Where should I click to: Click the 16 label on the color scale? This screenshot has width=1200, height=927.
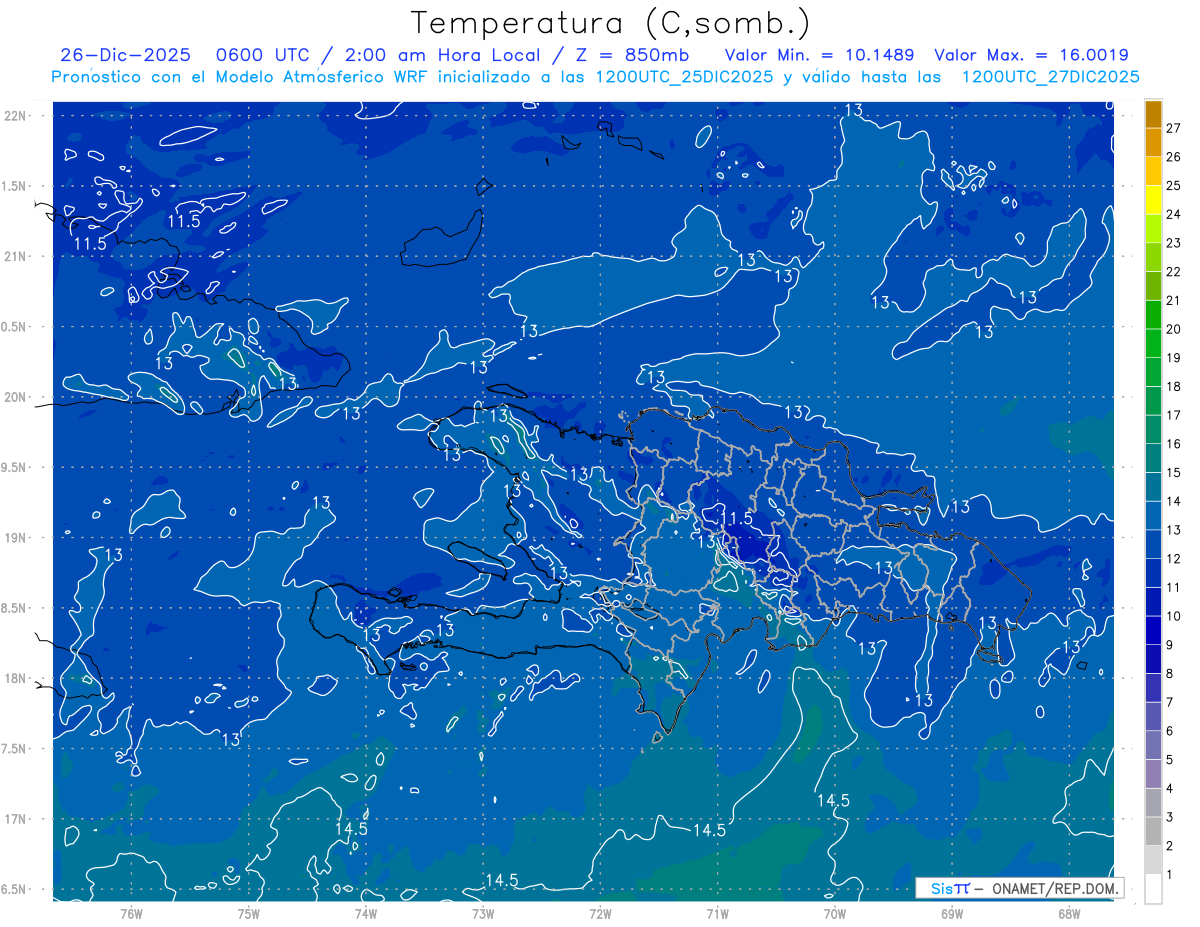pos(1173,444)
